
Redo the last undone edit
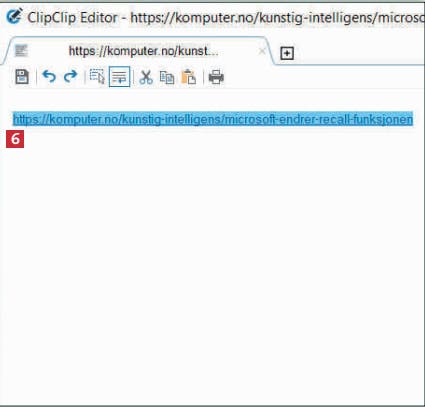click(70, 77)
